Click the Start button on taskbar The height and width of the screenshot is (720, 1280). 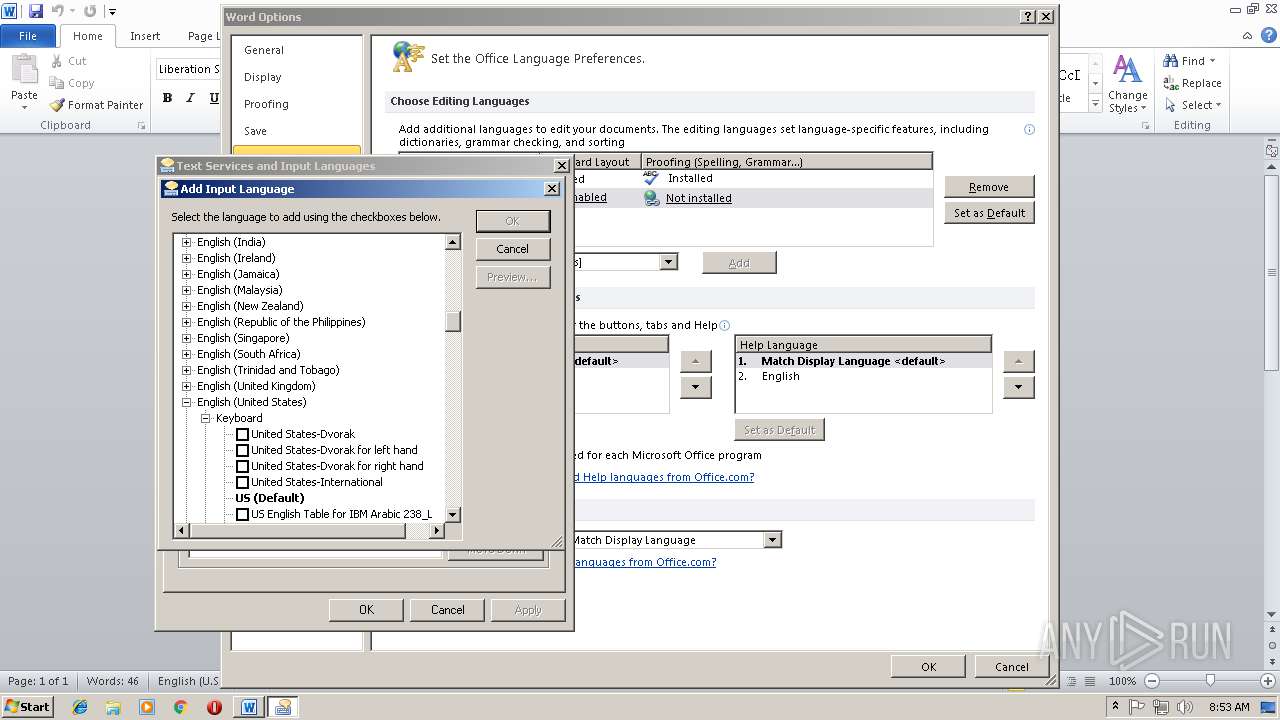pyautogui.click(x=28, y=706)
